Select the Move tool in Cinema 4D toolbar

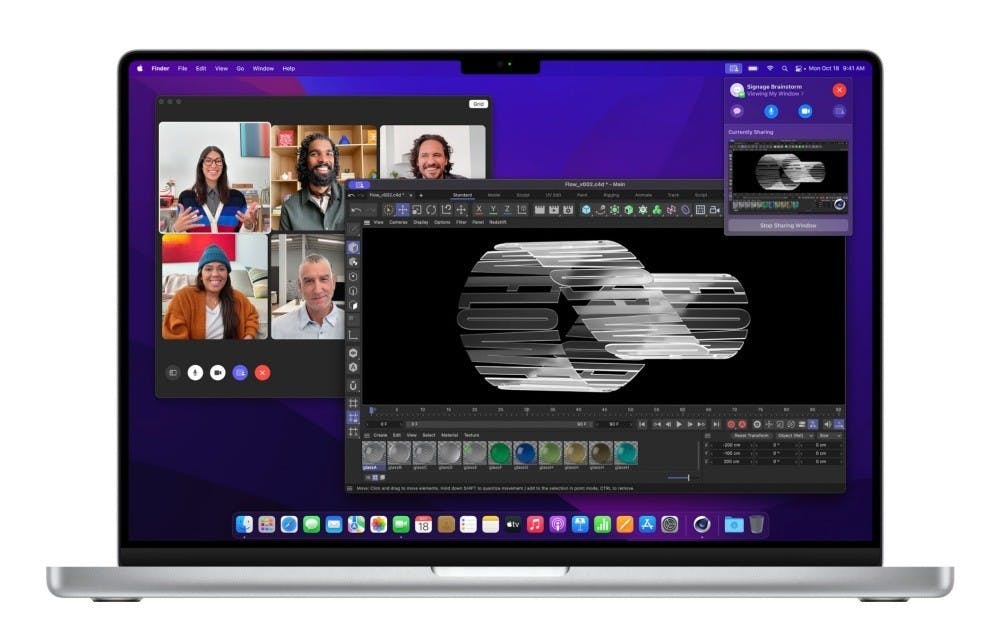pyautogui.click(x=402, y=210)
